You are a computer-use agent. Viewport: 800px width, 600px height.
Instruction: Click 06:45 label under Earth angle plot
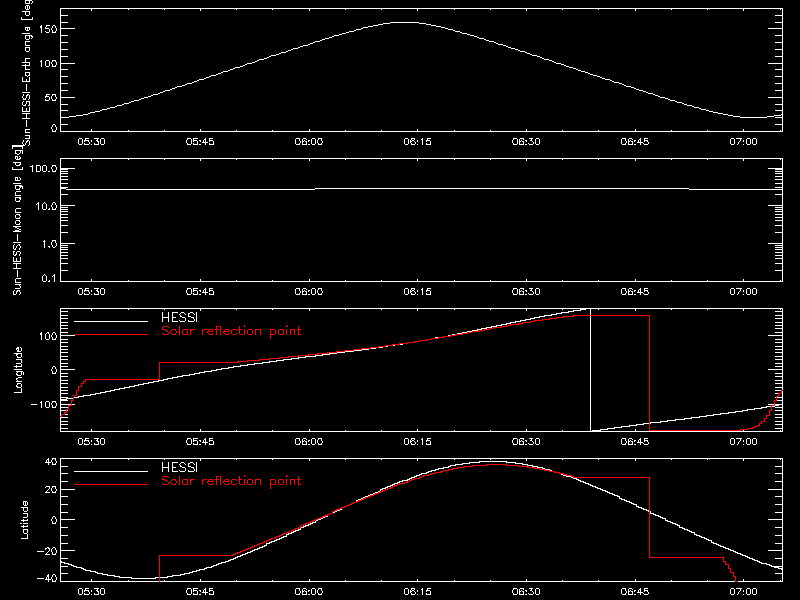point(635,142)
